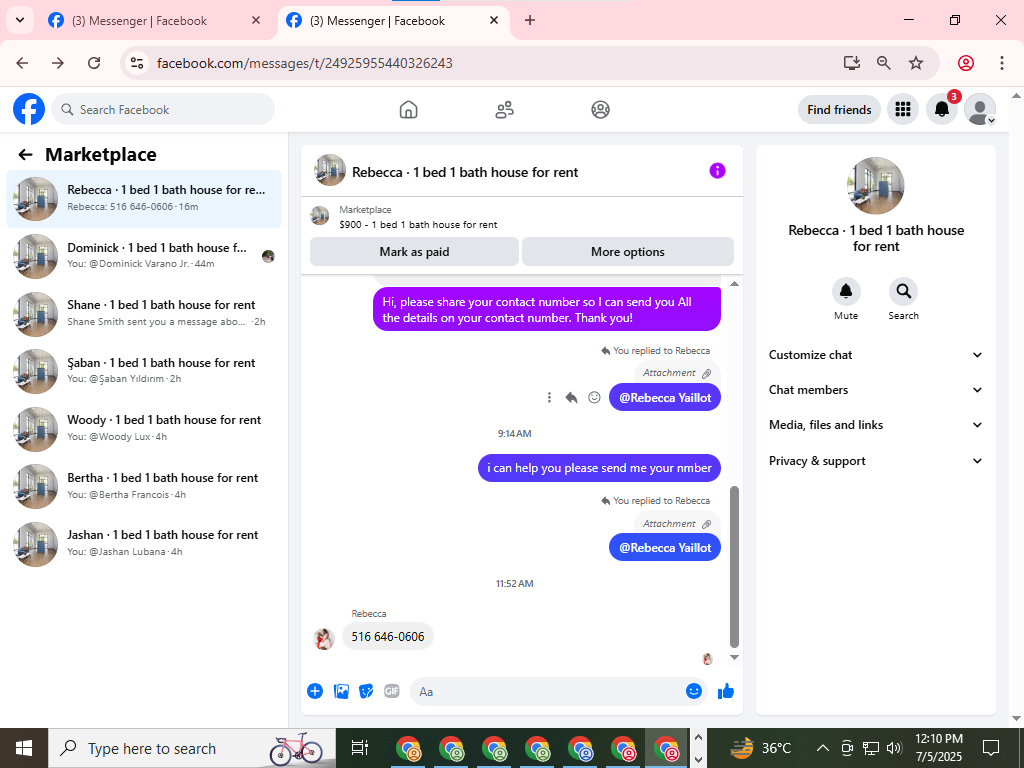Click chat scrollbar down arrow
Screen dimensions: 1024x768
click(x=734, y=658)
